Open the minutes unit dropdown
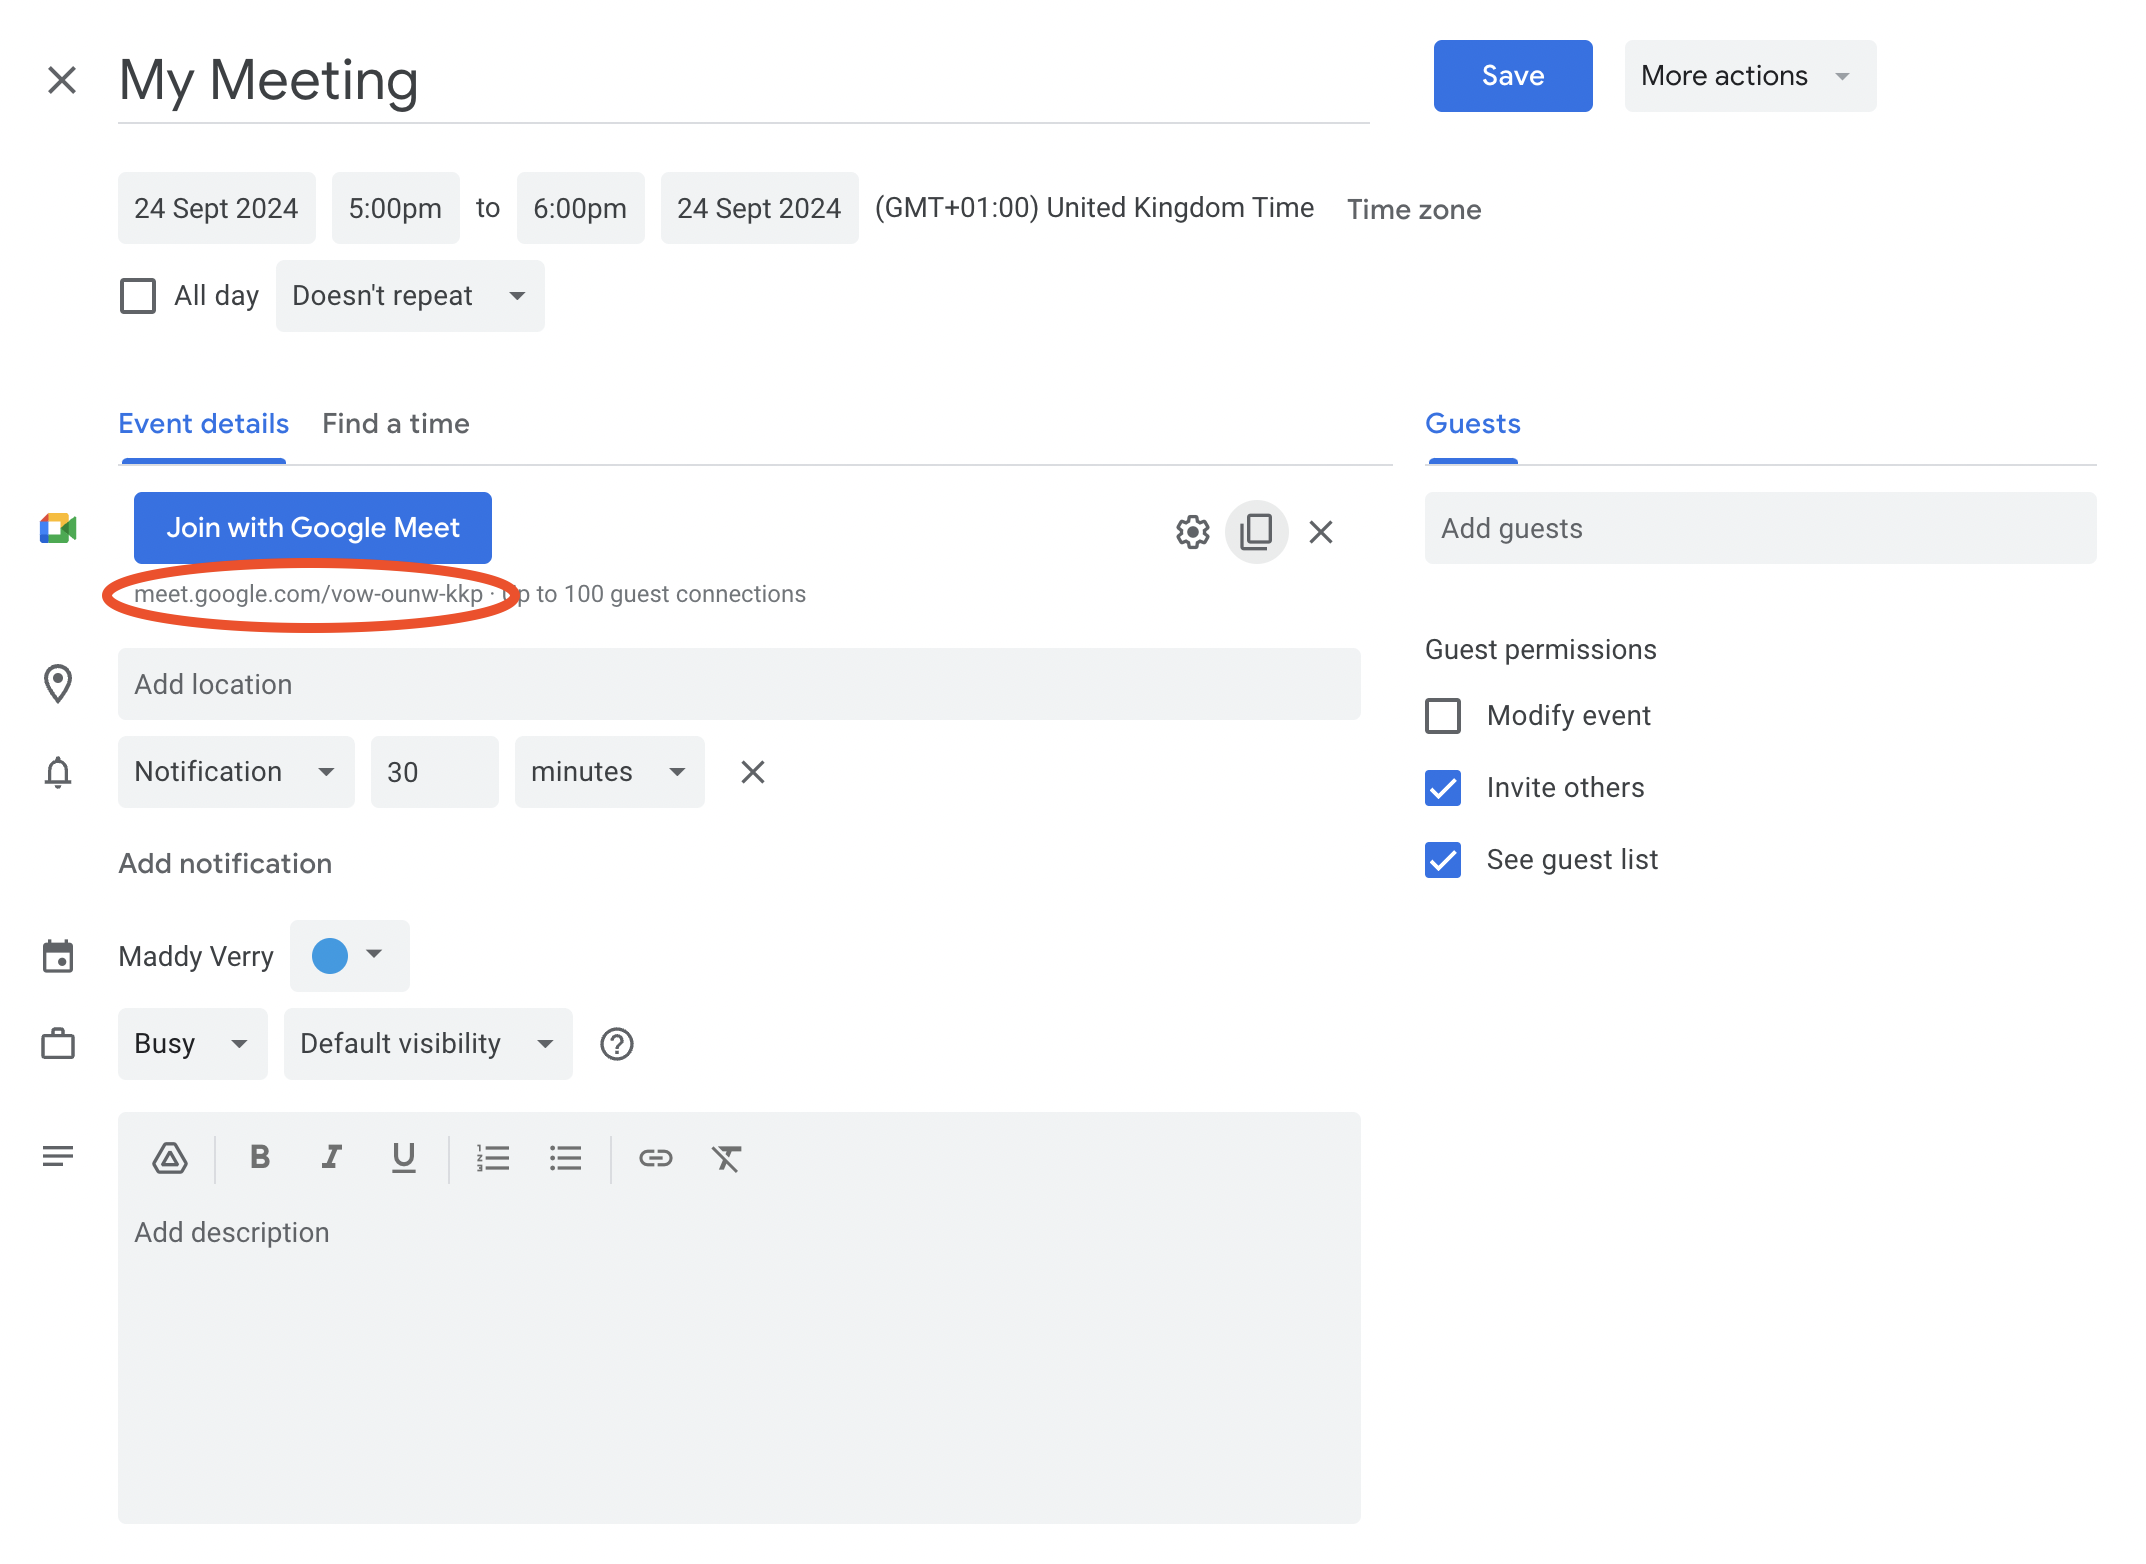Image resolution: width=2146 pixels, height=1564 pixels. 610,772
